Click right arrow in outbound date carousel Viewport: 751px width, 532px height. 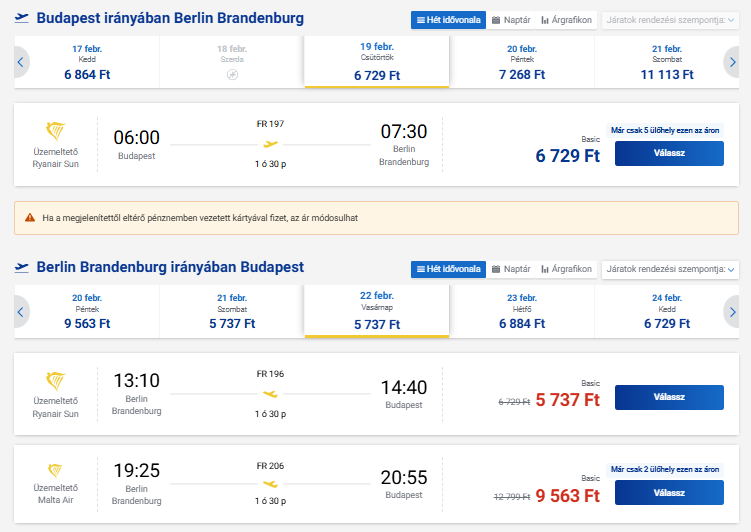point(731,63)
